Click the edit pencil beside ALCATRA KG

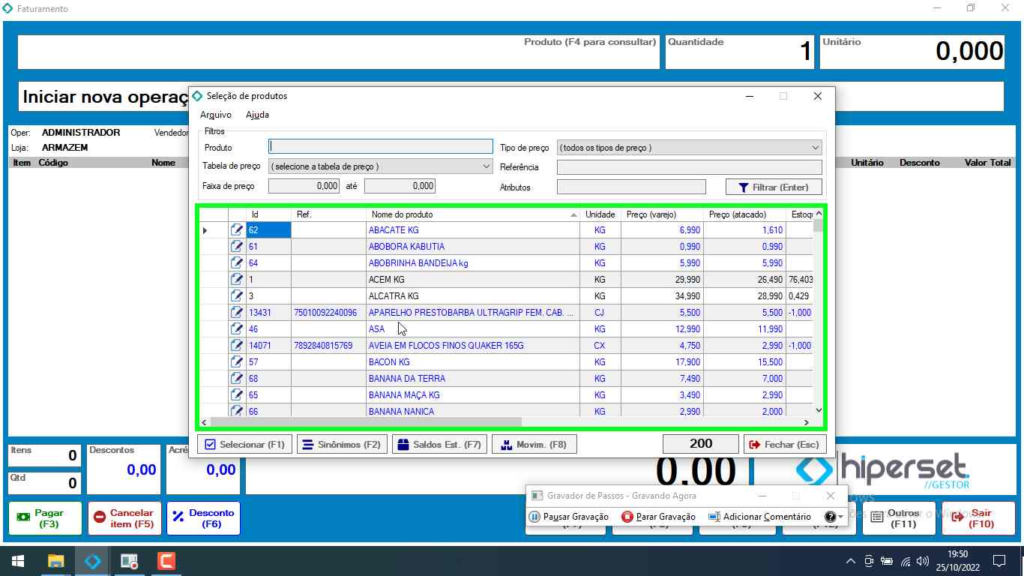(237, 296)
